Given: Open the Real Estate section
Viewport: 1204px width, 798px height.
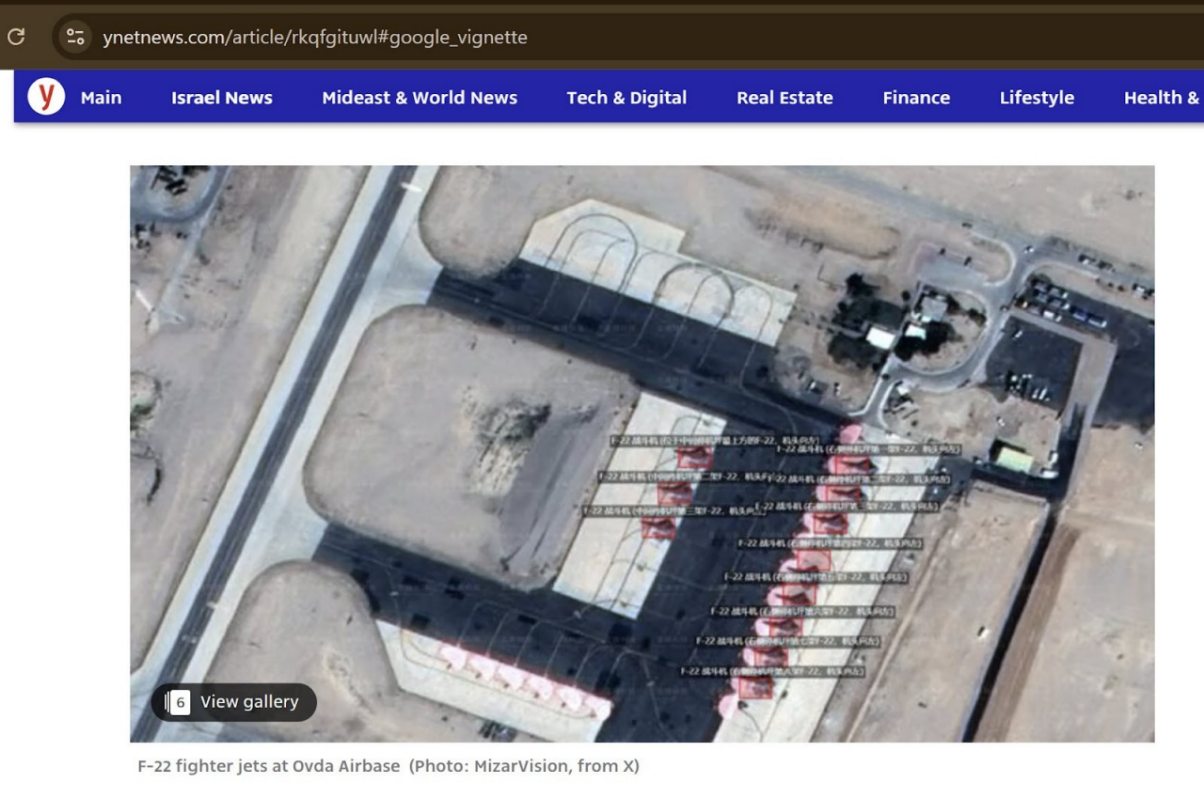Looking at the screenshot, I should click(785, 98).
